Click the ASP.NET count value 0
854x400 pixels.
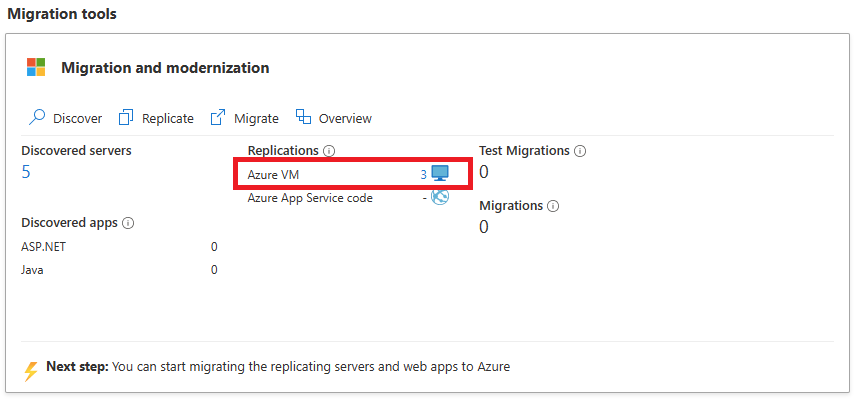214,247
